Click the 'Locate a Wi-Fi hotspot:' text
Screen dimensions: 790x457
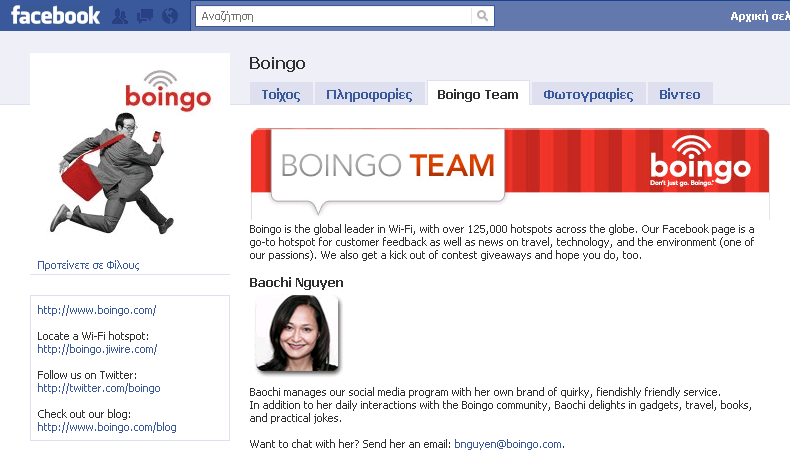pyautogui.click(x=93, y=336)
